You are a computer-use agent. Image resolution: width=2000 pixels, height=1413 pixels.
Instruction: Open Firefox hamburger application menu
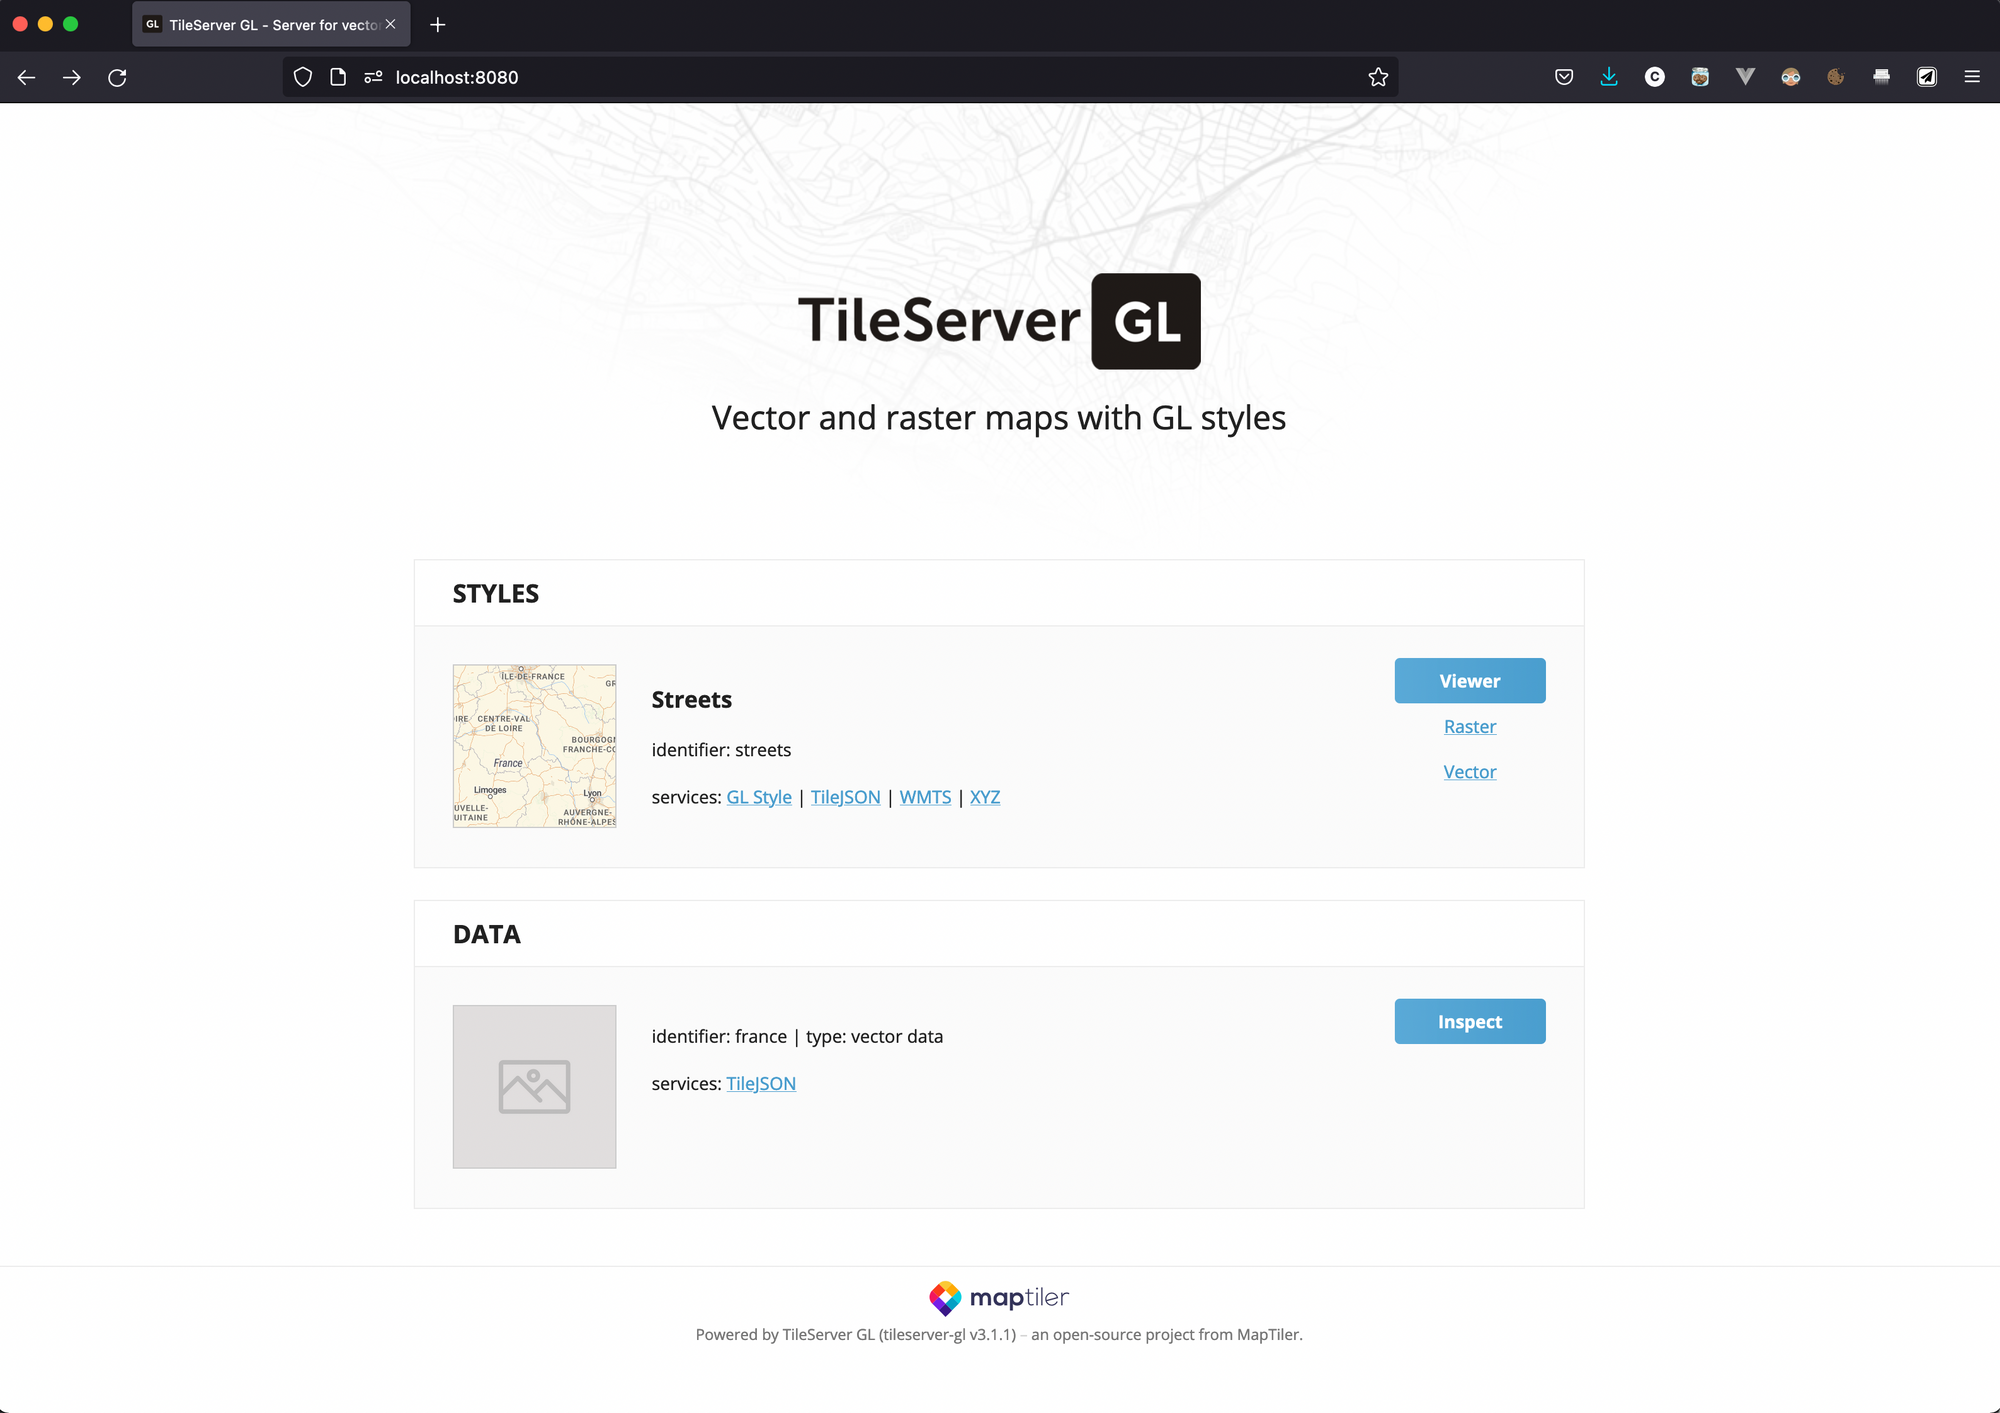(x=1972, y=77)
